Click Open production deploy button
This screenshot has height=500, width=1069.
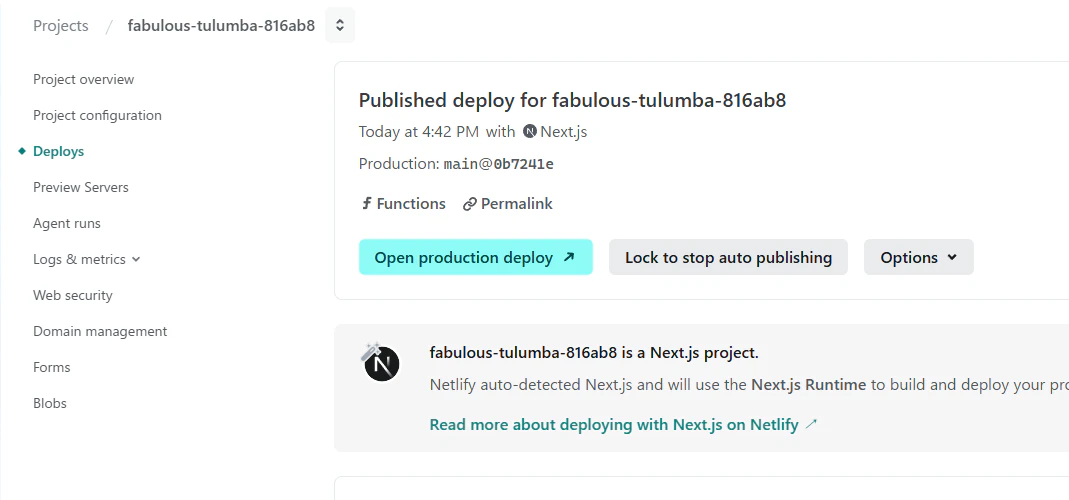[476, 257]
